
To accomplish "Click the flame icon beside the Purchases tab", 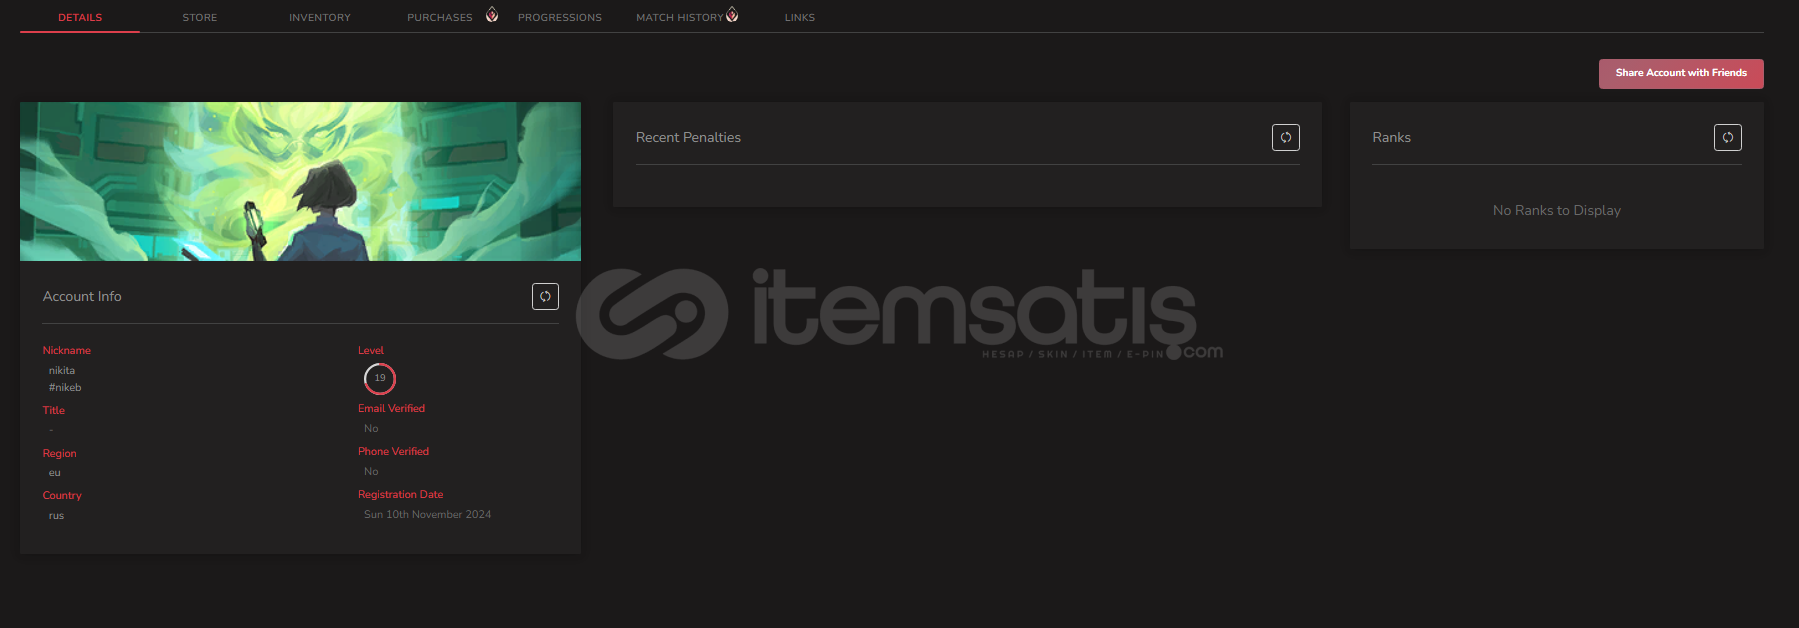I will [492, 14].
